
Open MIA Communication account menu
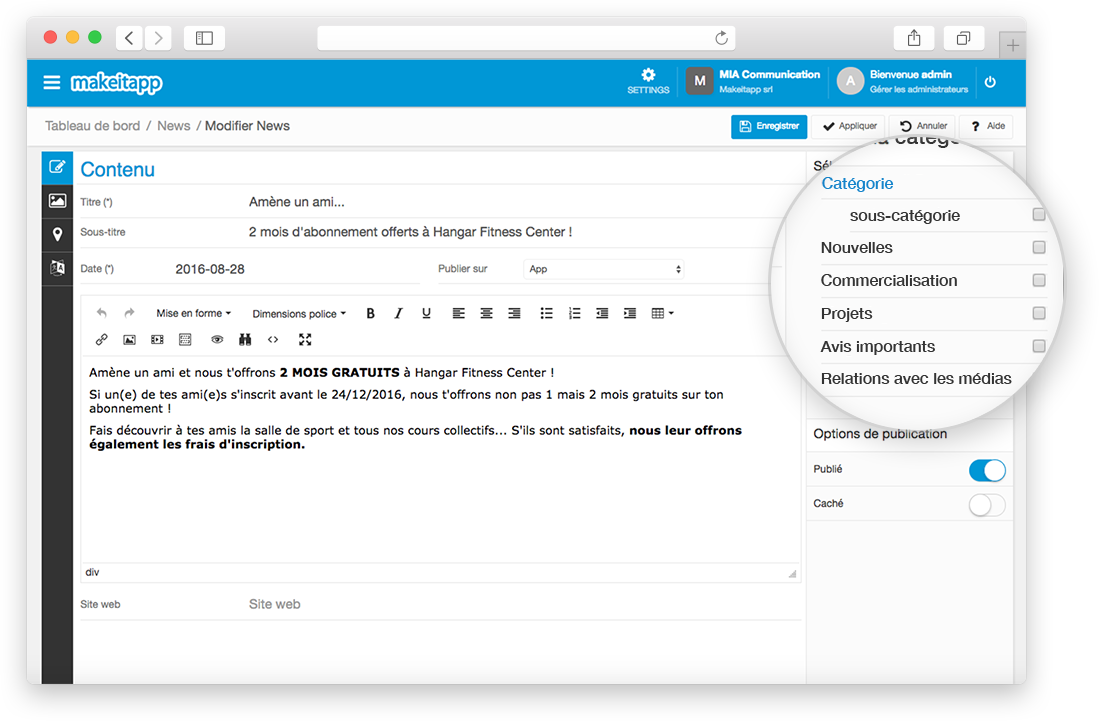tap(753, 81)
